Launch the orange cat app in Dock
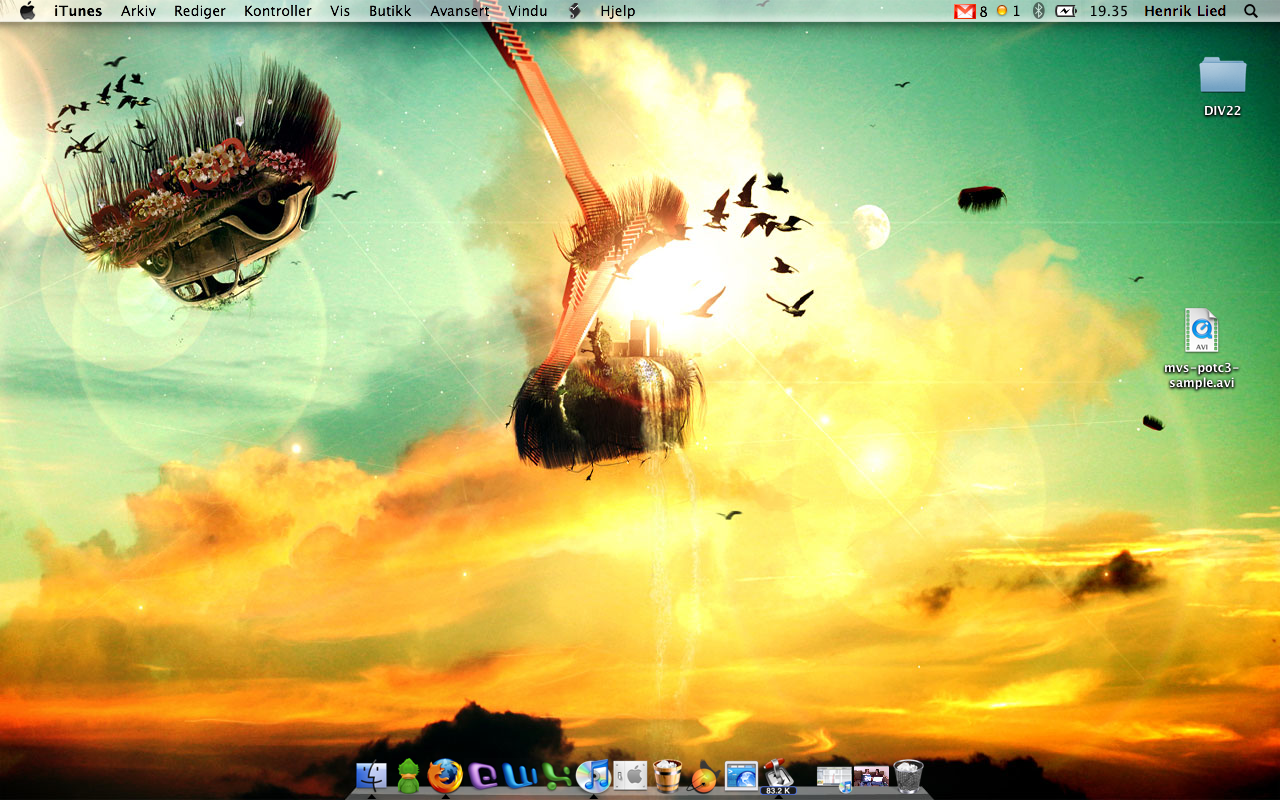The height and width of the screenshot is (800, 1280). click(704, 775)
